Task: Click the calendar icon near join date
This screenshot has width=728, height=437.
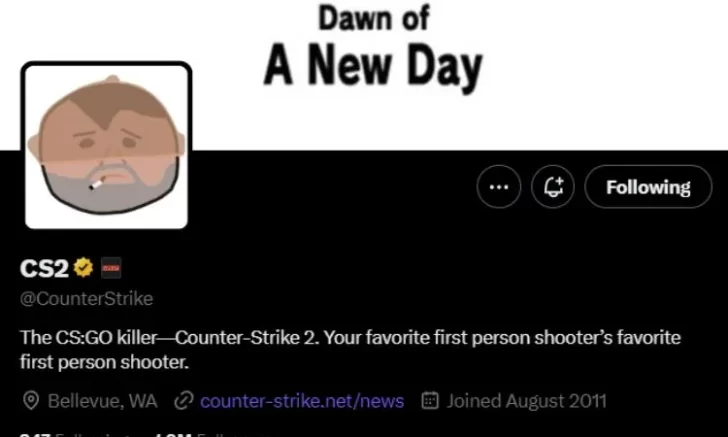Action: 430,400
